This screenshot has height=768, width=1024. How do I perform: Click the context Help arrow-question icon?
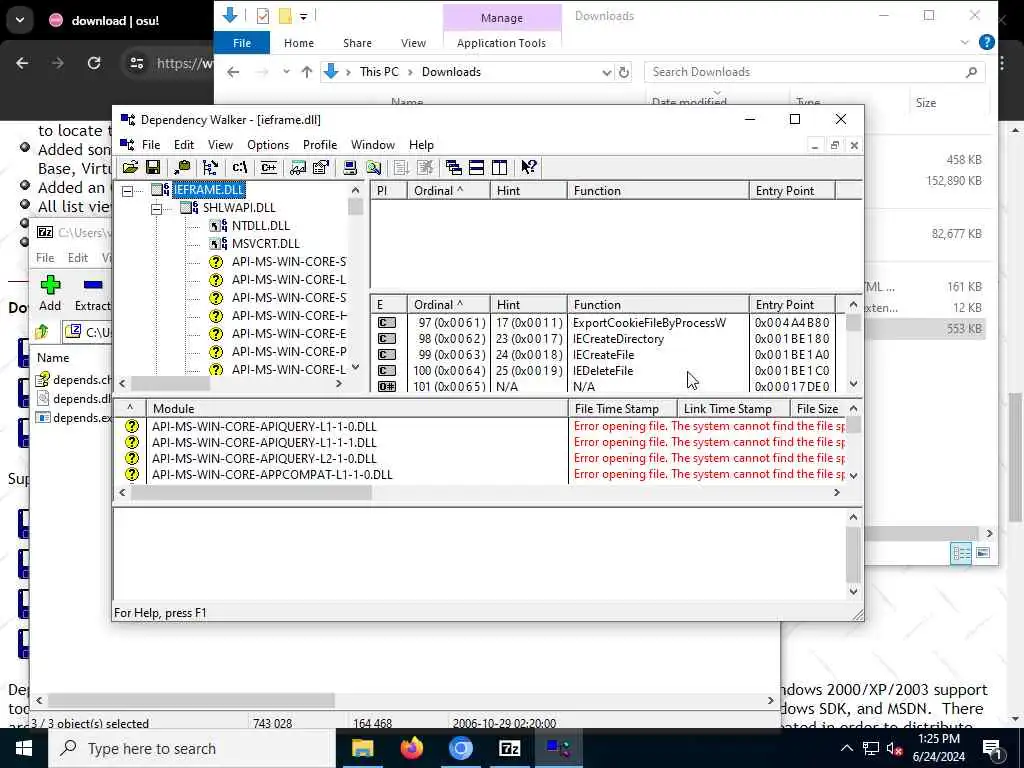529,168
